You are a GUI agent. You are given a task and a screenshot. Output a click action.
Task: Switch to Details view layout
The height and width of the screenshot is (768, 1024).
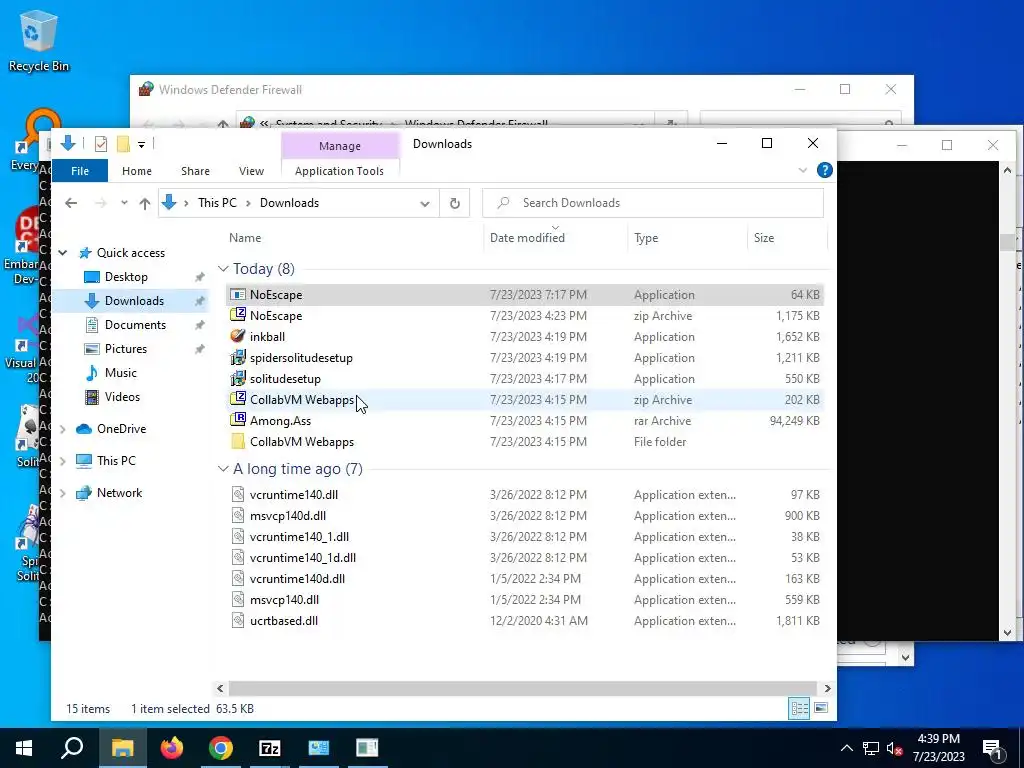coord(799,709)
